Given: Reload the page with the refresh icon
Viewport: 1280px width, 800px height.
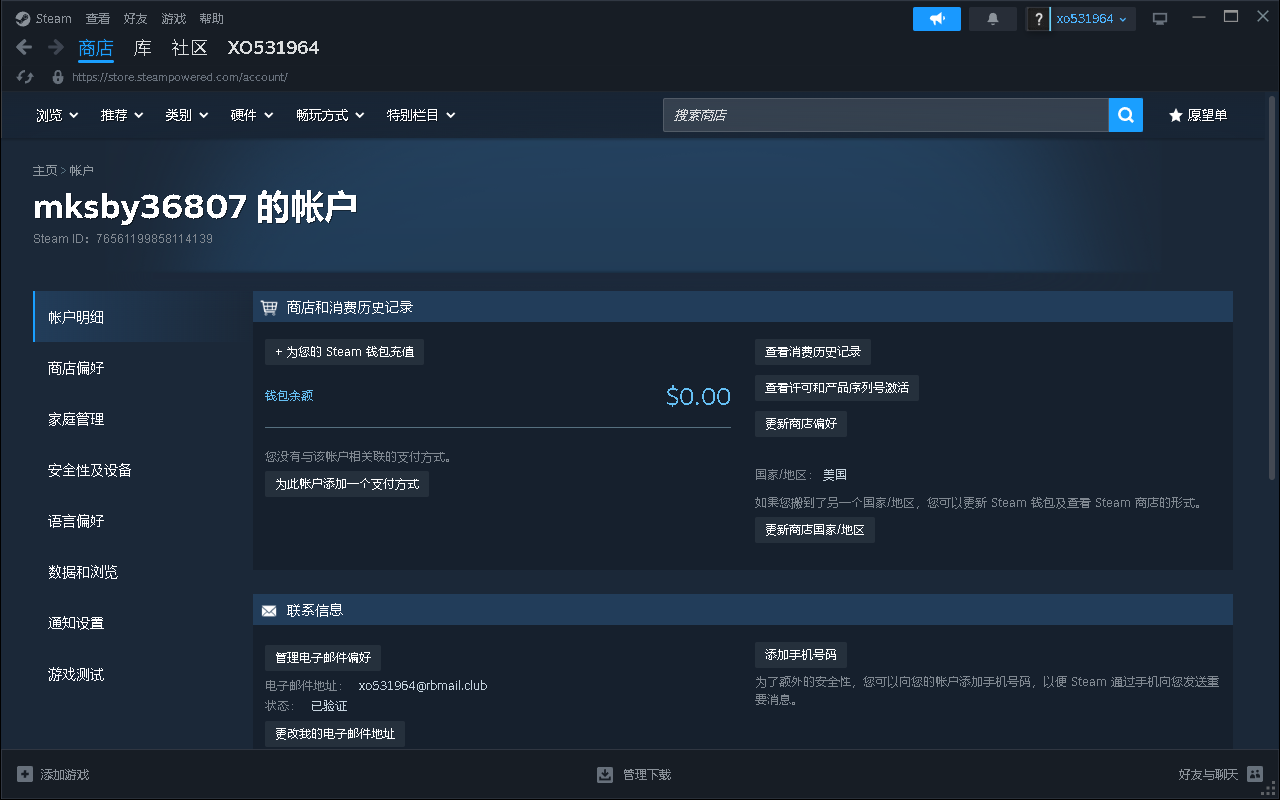Looking at the screenshot, I should point(23,76).
